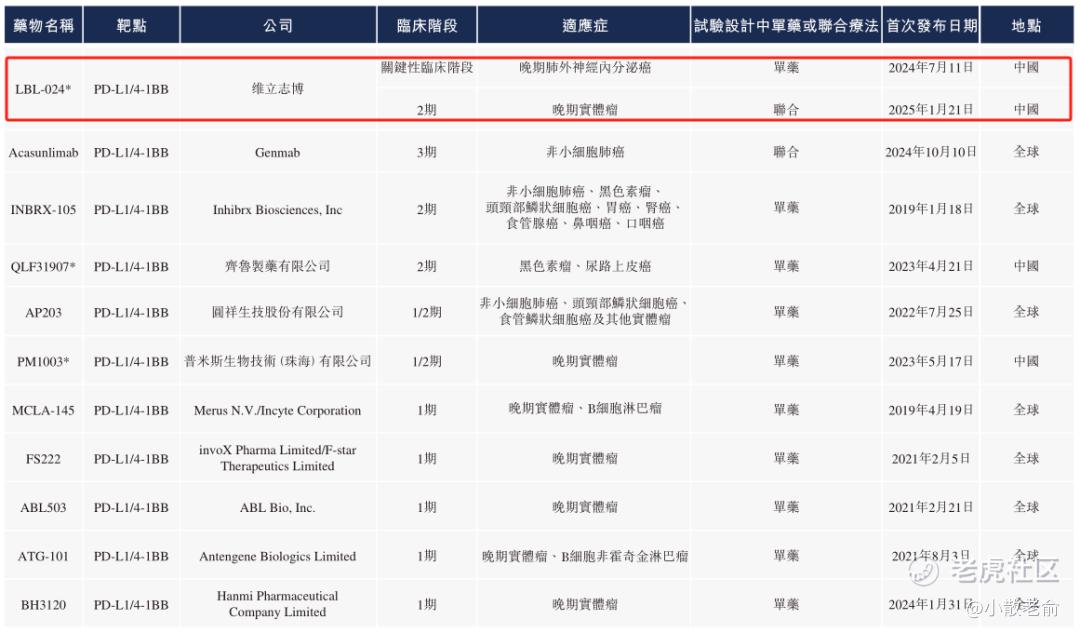Click the 1/2期 stage cell for AP203
This screenshot has width=1080, height=633.
click(426, 312)
